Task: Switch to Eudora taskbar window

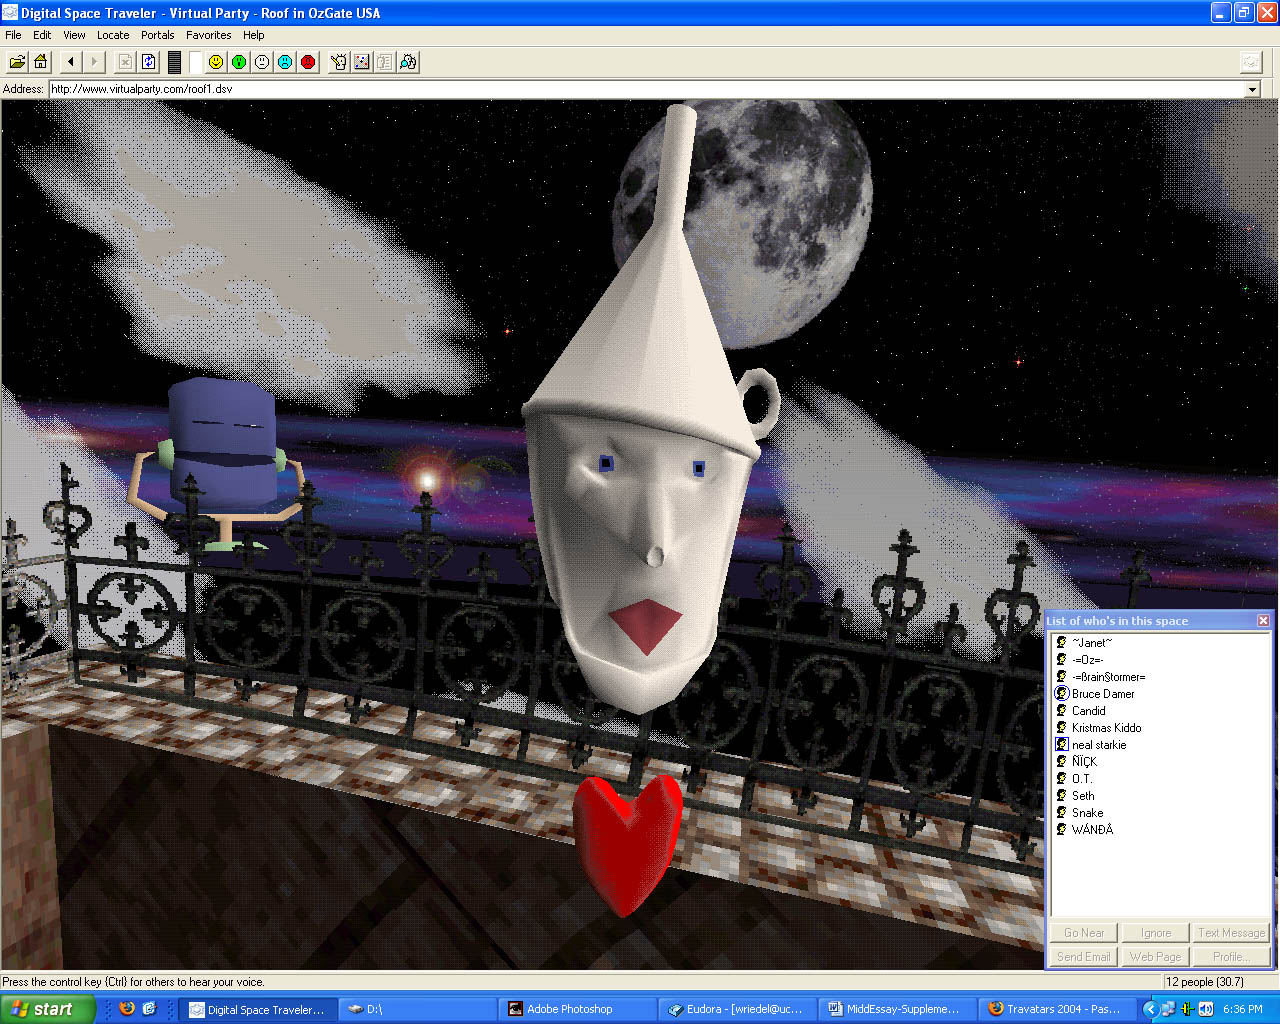Action: point(737,1009)
